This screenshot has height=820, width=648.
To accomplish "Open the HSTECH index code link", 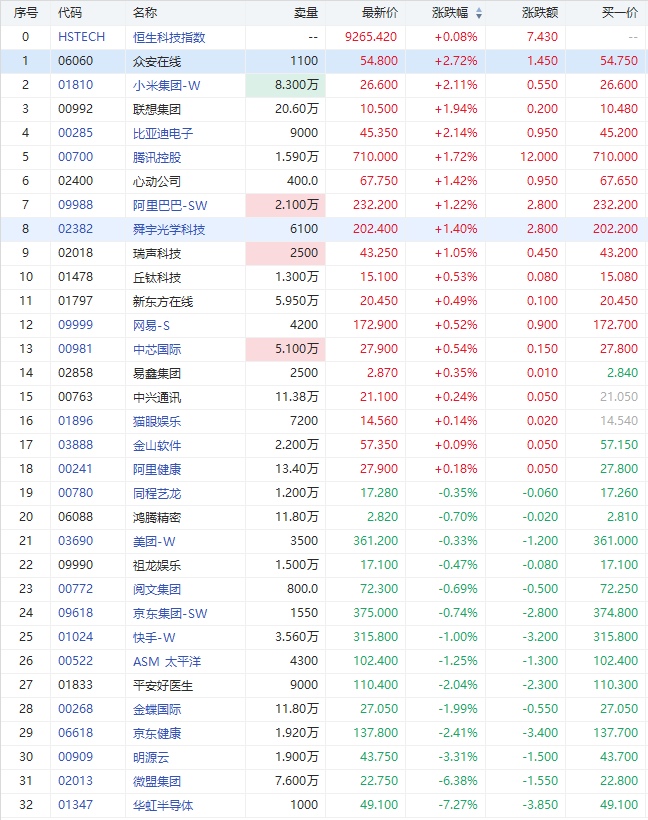I will pyautogui.click(x=82, y=37).
